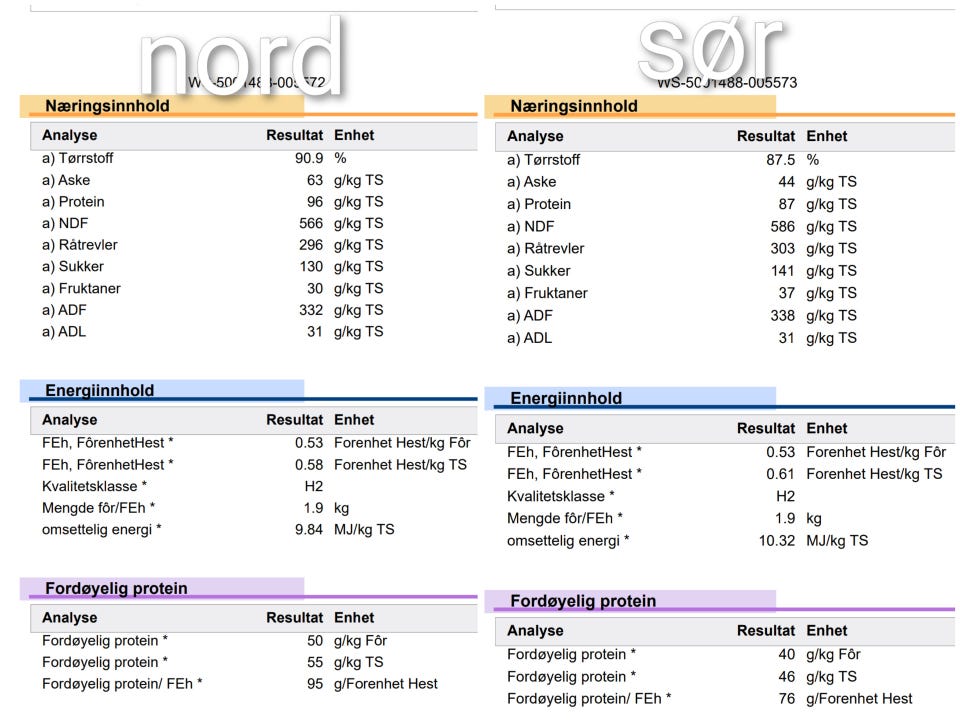Image resolution: width=960 pixels, height=720 pixels.
Task: Click the right Energiinnhold section header
Action: tap(566, 398)
